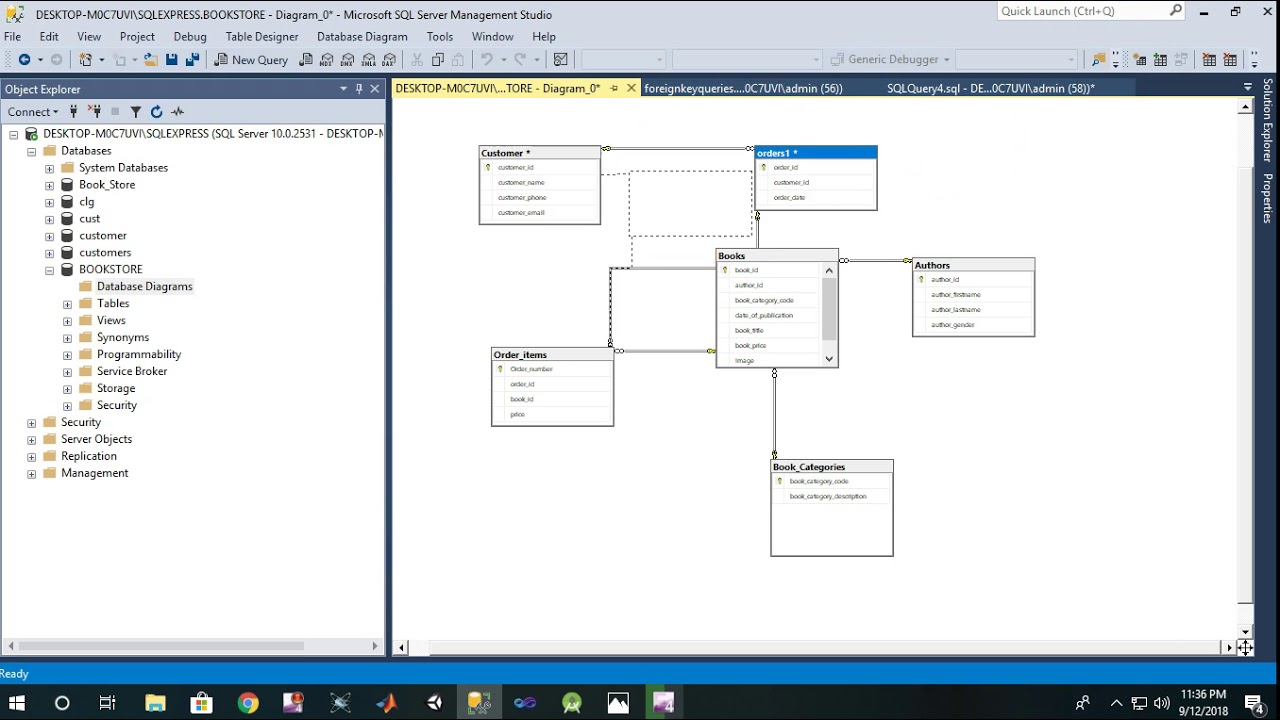Open the Debug menu

coord(190,37)
